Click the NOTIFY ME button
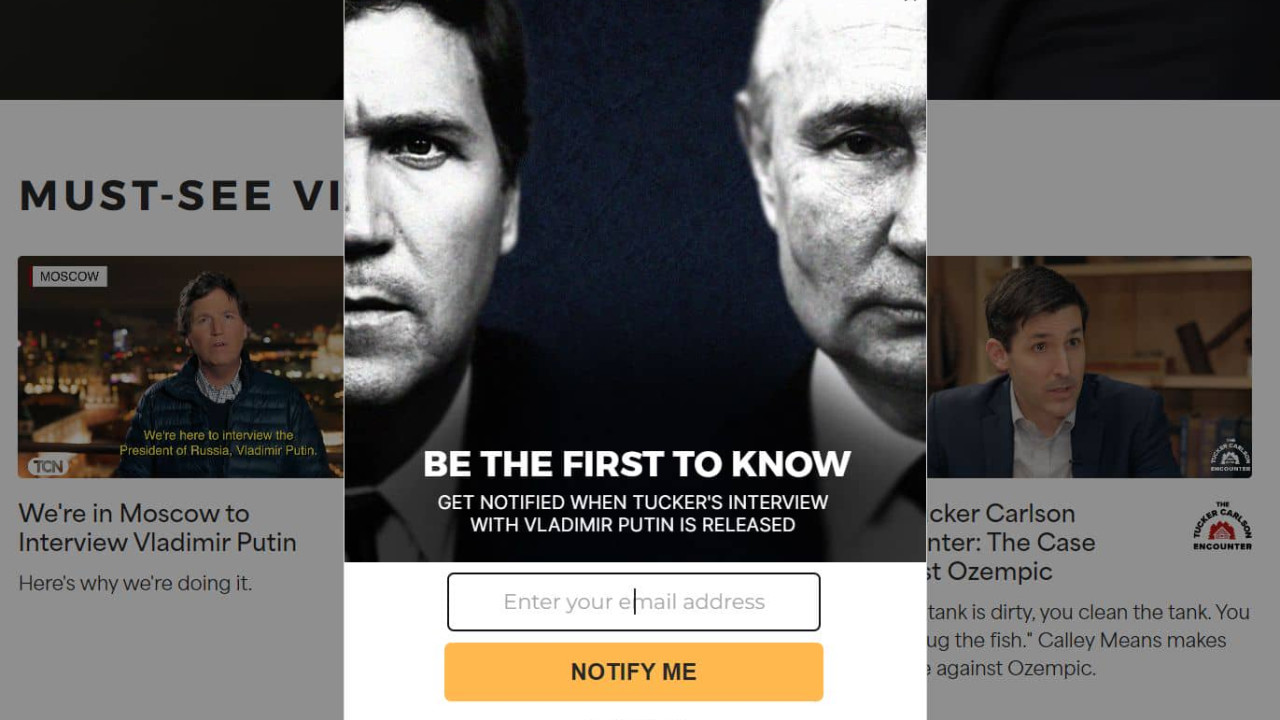The image size is (1280, 720). 633,672
